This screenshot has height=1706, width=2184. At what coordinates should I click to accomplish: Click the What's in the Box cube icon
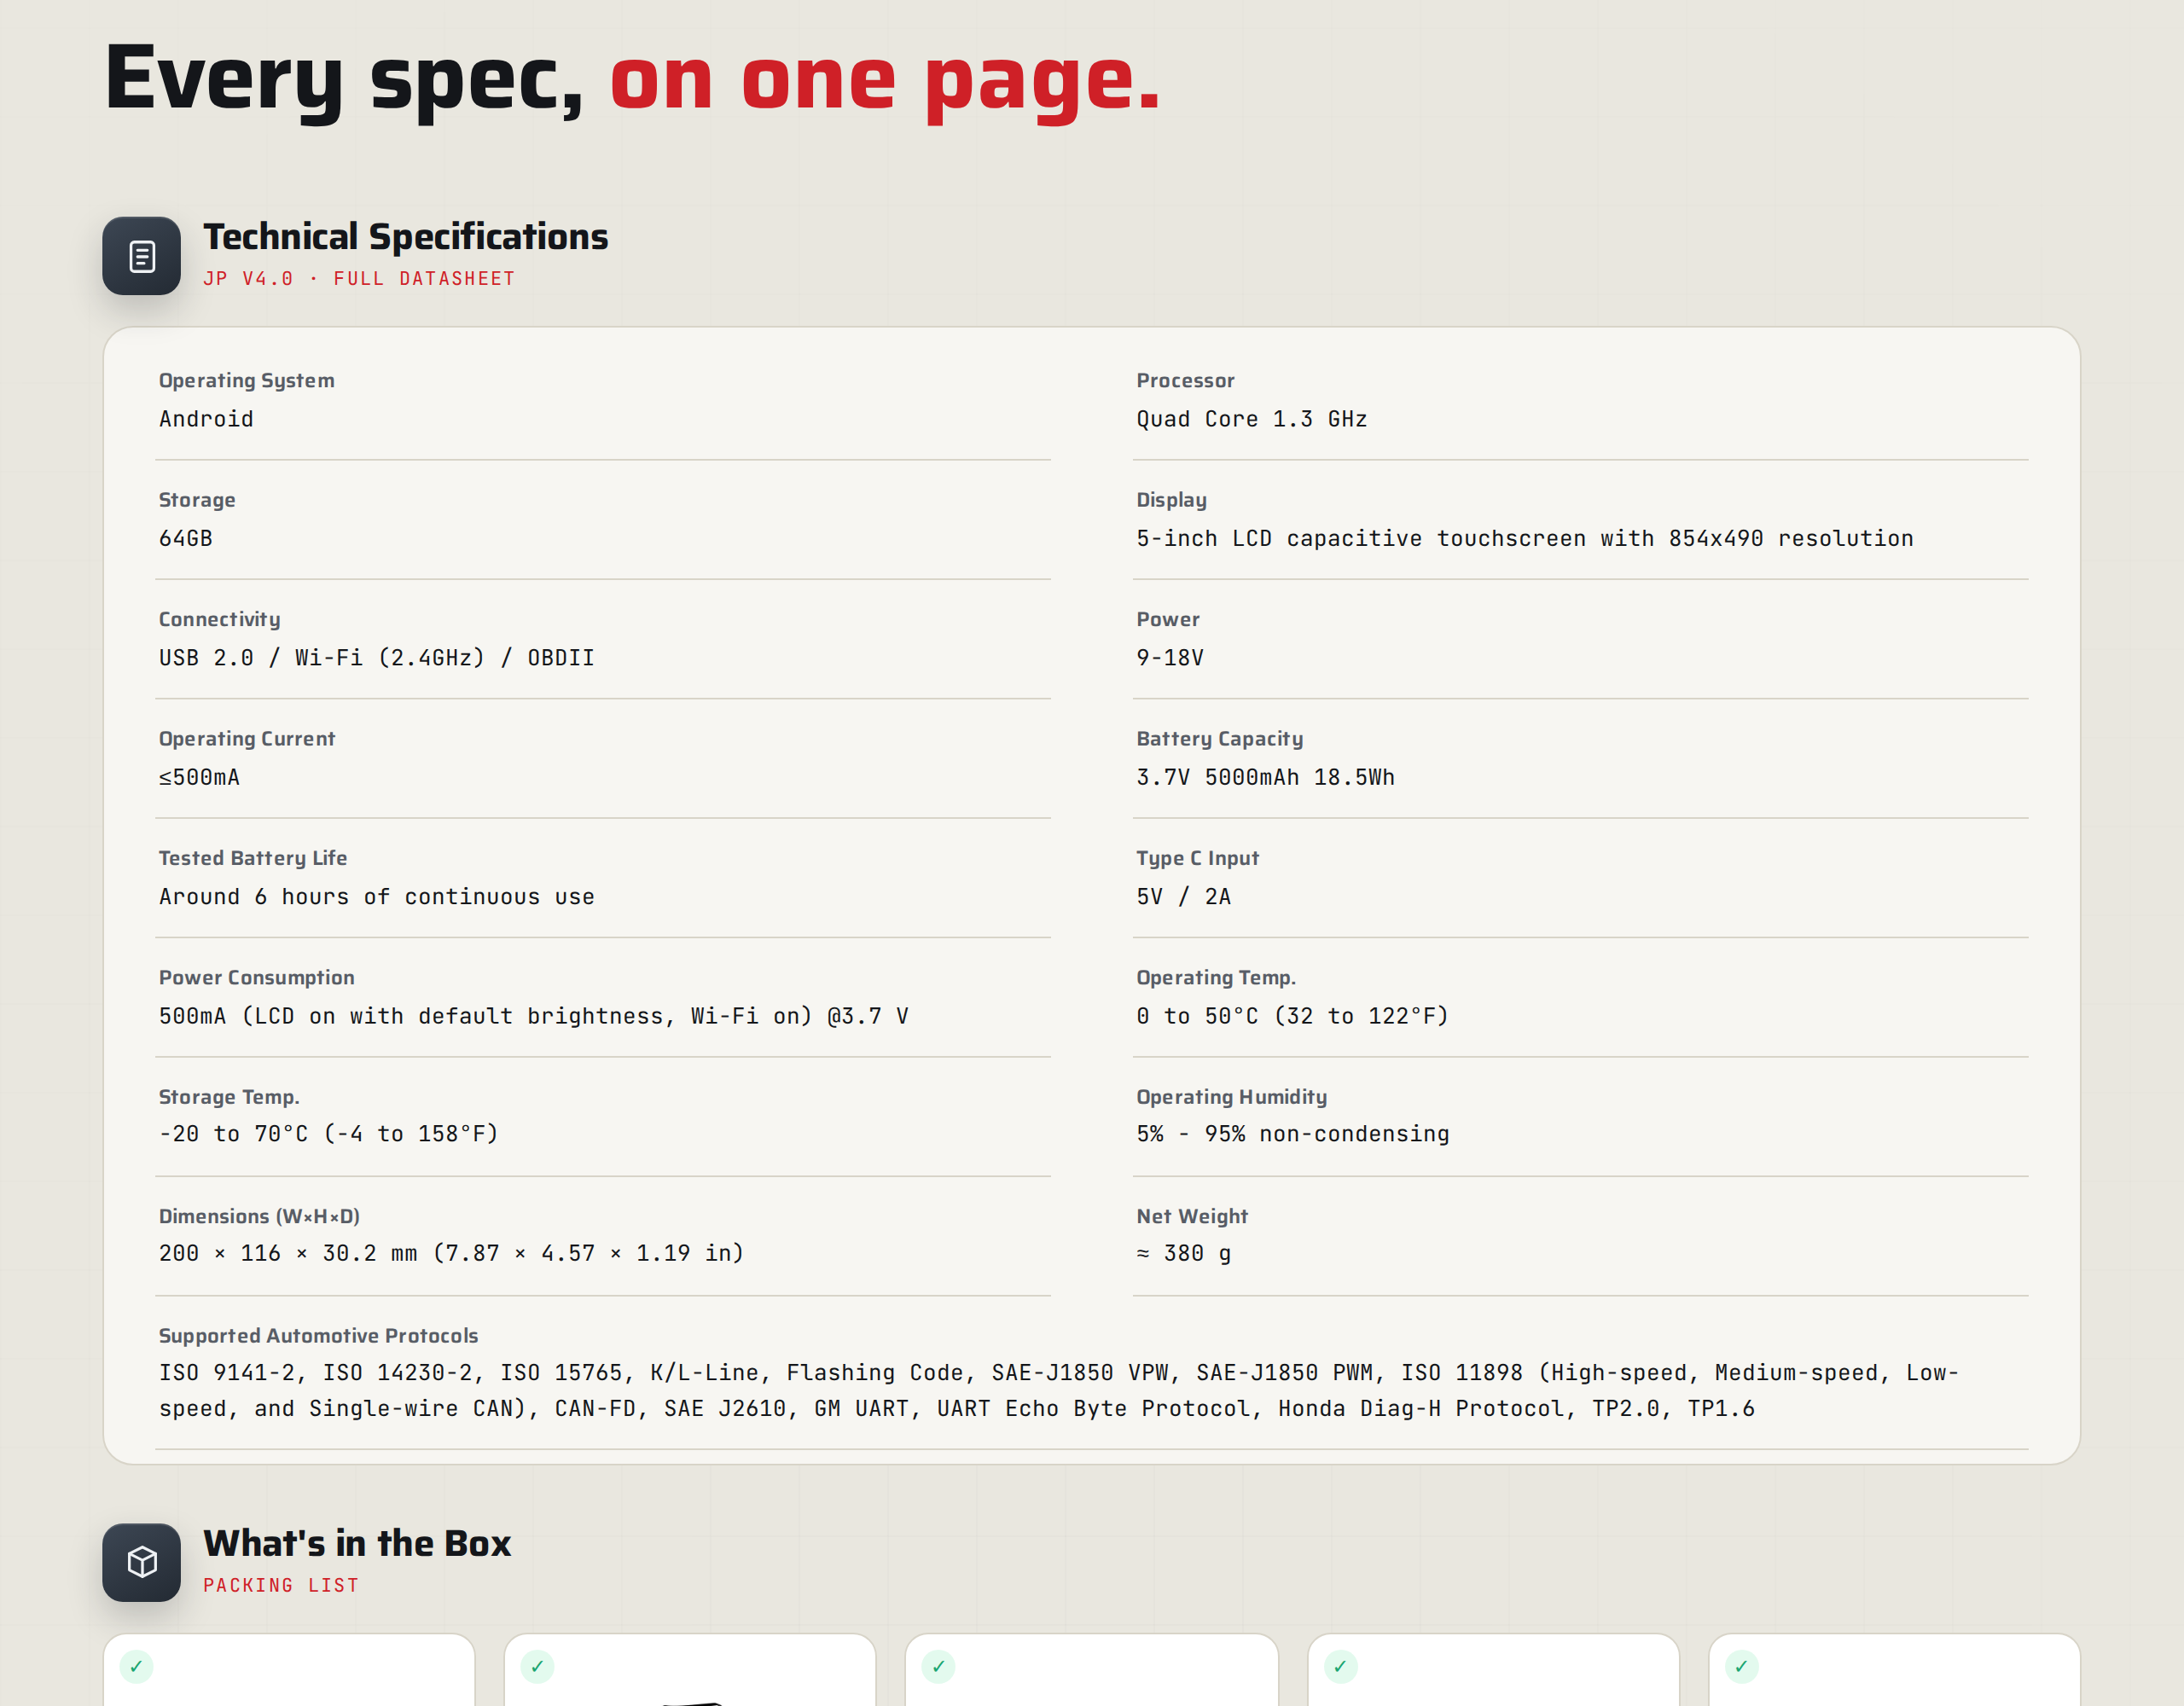pyautogui.click(x=141, y=1562)
